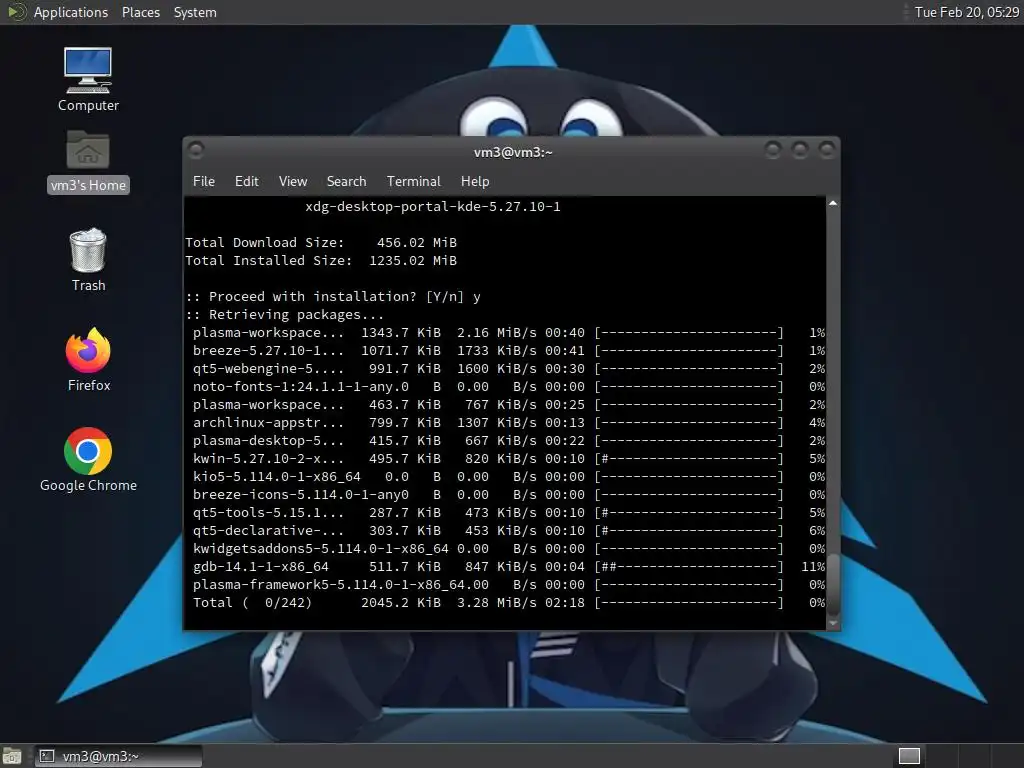Click the breeze-icons-5.114.0-1-any row

tap(509, 494)
